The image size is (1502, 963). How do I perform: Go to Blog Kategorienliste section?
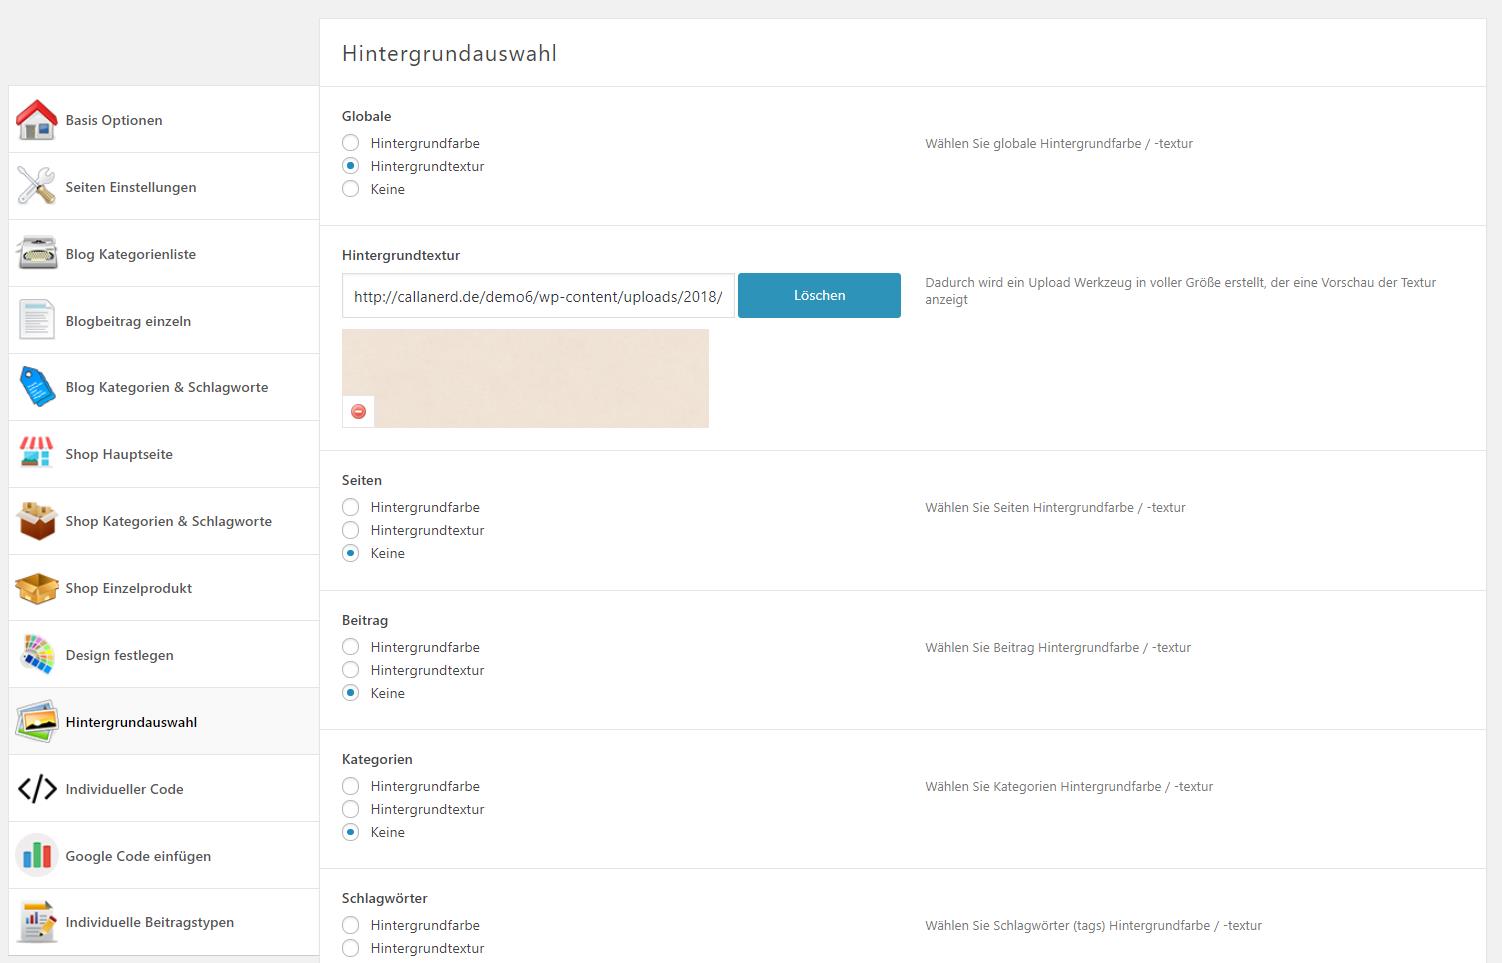click(164, 254)
